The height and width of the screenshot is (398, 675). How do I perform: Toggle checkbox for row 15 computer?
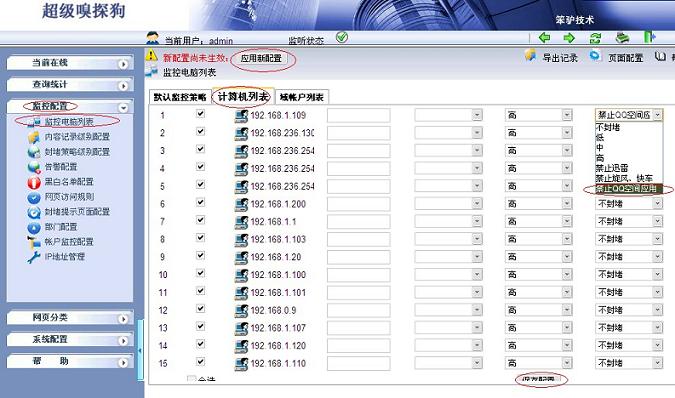(x=200, y=361)
